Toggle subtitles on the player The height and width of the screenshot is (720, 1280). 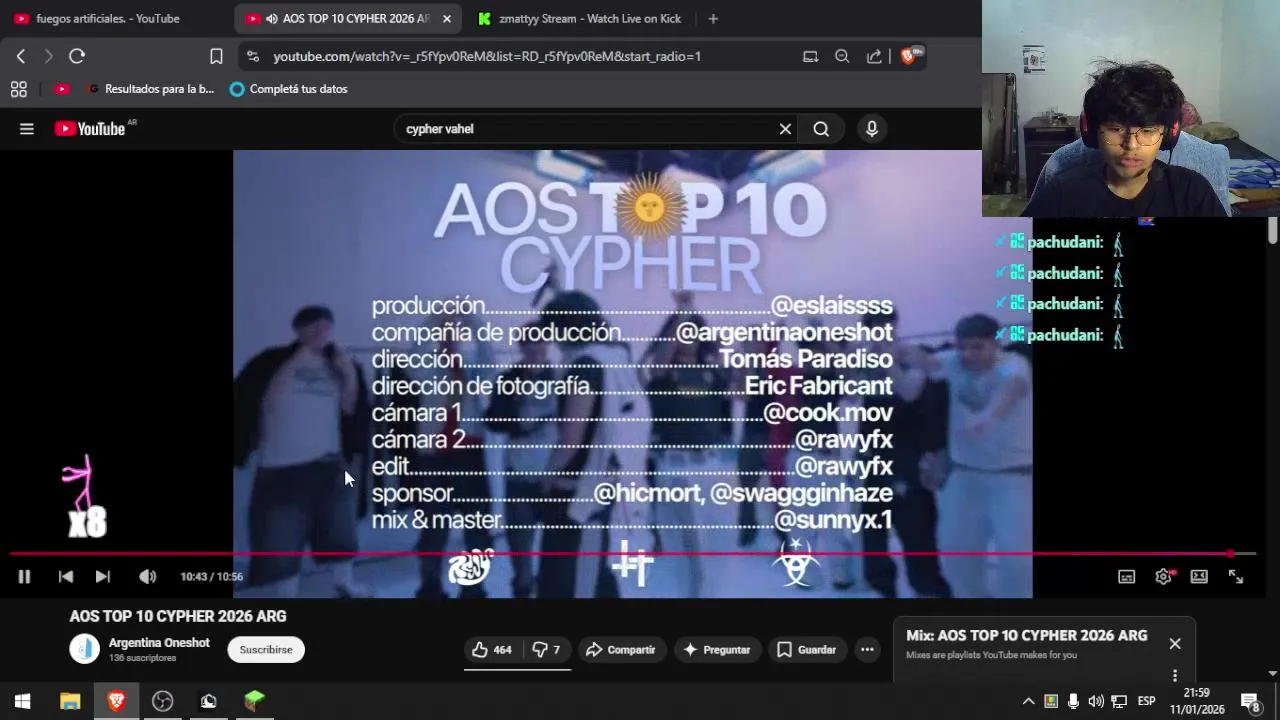pos(1126,576)
